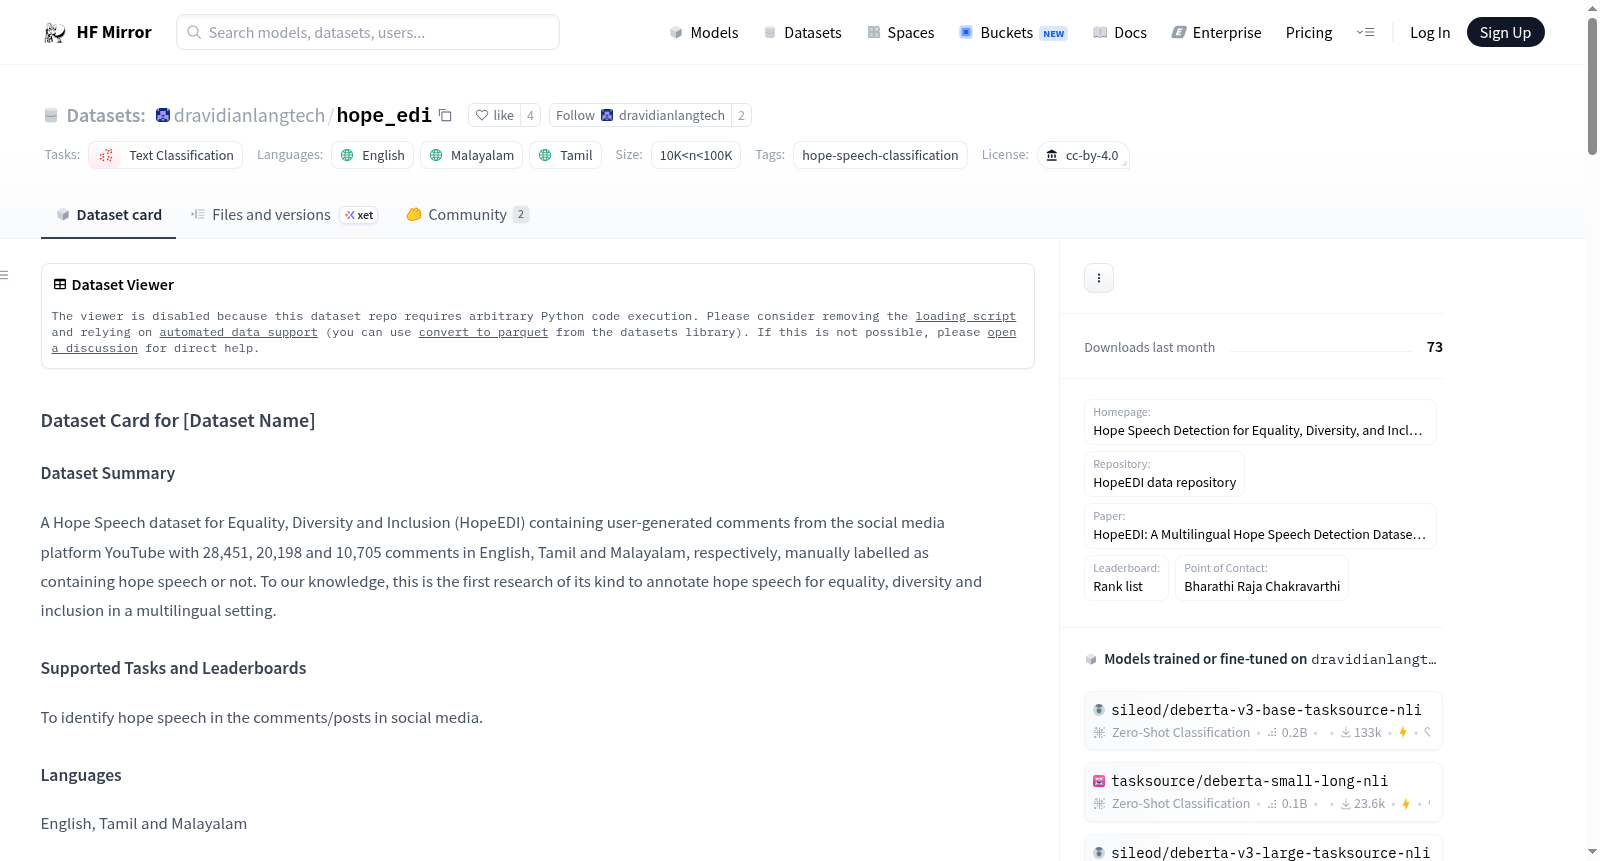Click the globe icon next to Tamil
Screen dimensions: 1600x861
point(545,156)
